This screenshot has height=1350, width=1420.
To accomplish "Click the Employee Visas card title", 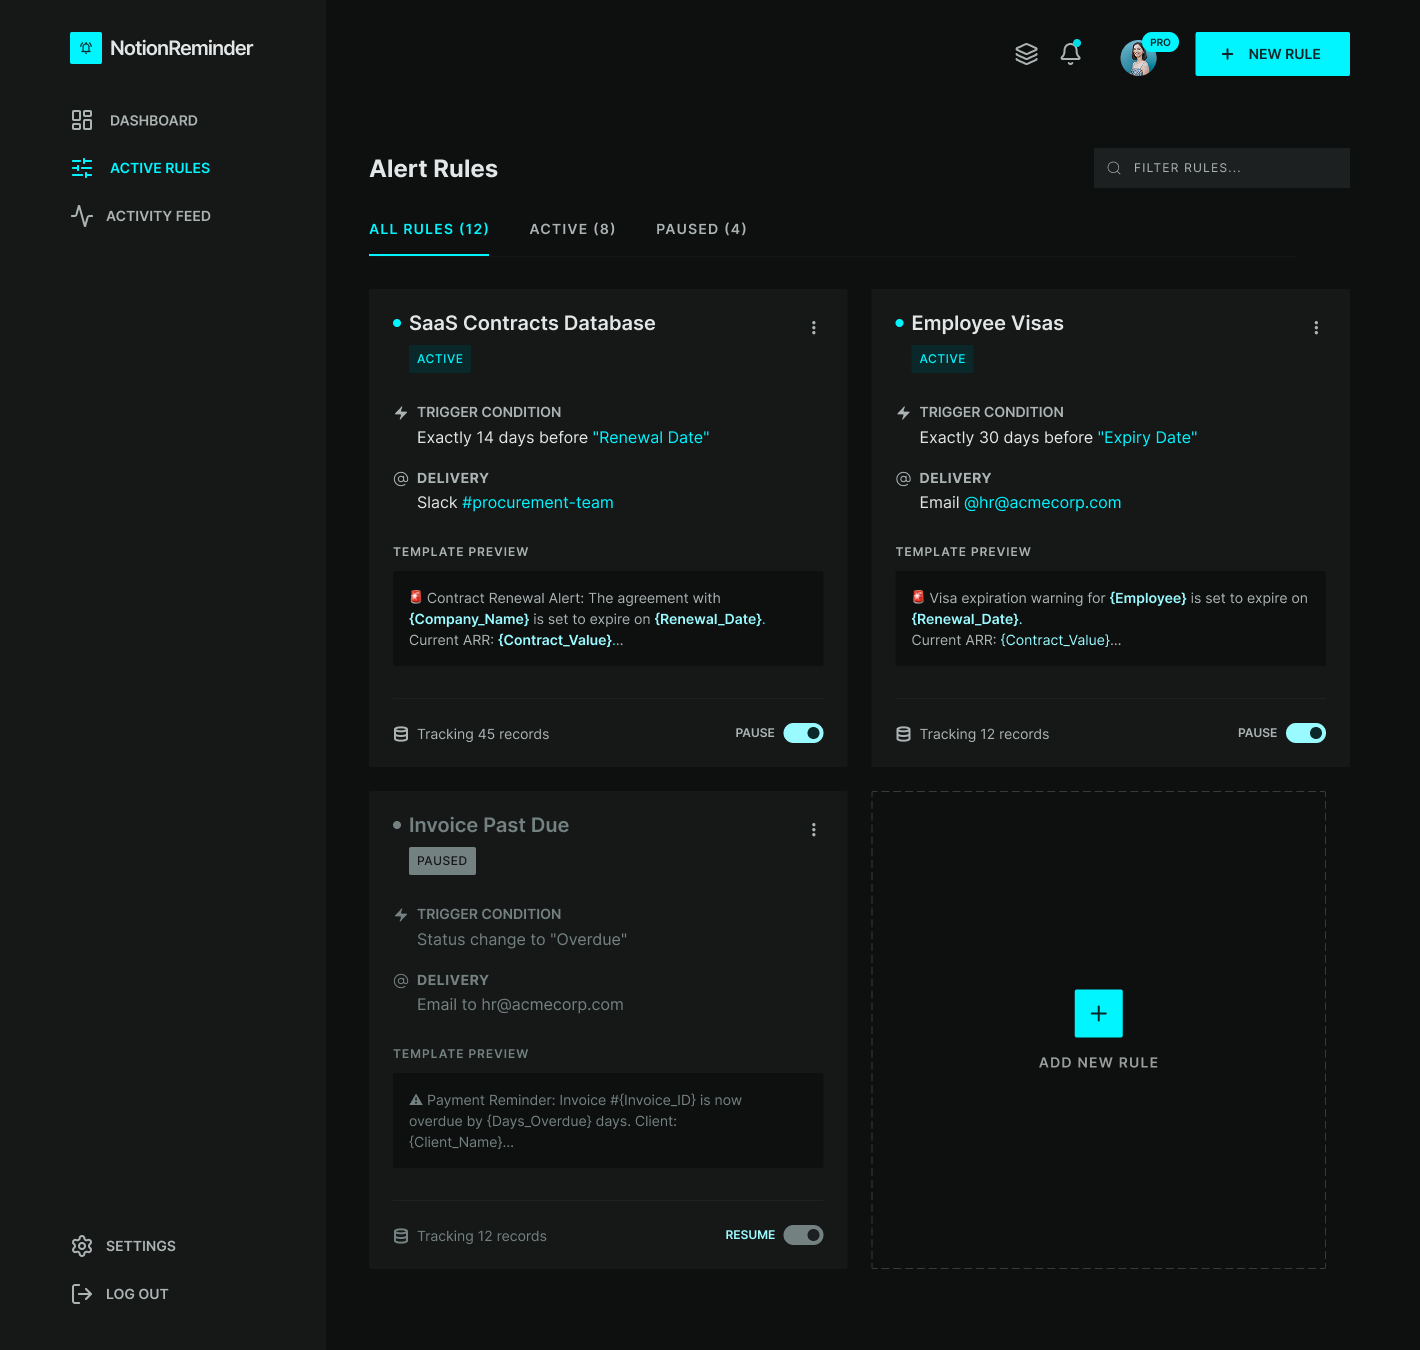I will coord(987,323).
